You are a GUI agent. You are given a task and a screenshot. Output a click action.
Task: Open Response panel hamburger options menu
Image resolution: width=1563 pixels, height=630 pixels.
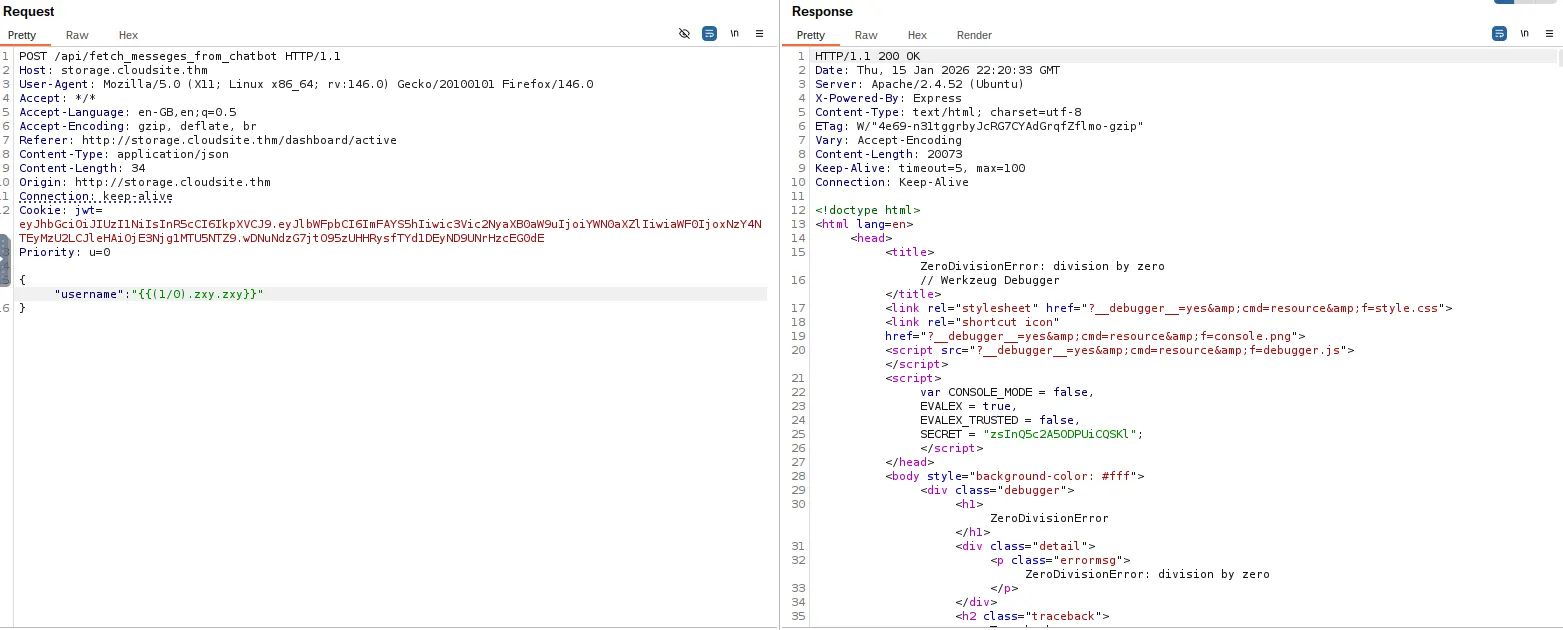(x=1549, y=34)
